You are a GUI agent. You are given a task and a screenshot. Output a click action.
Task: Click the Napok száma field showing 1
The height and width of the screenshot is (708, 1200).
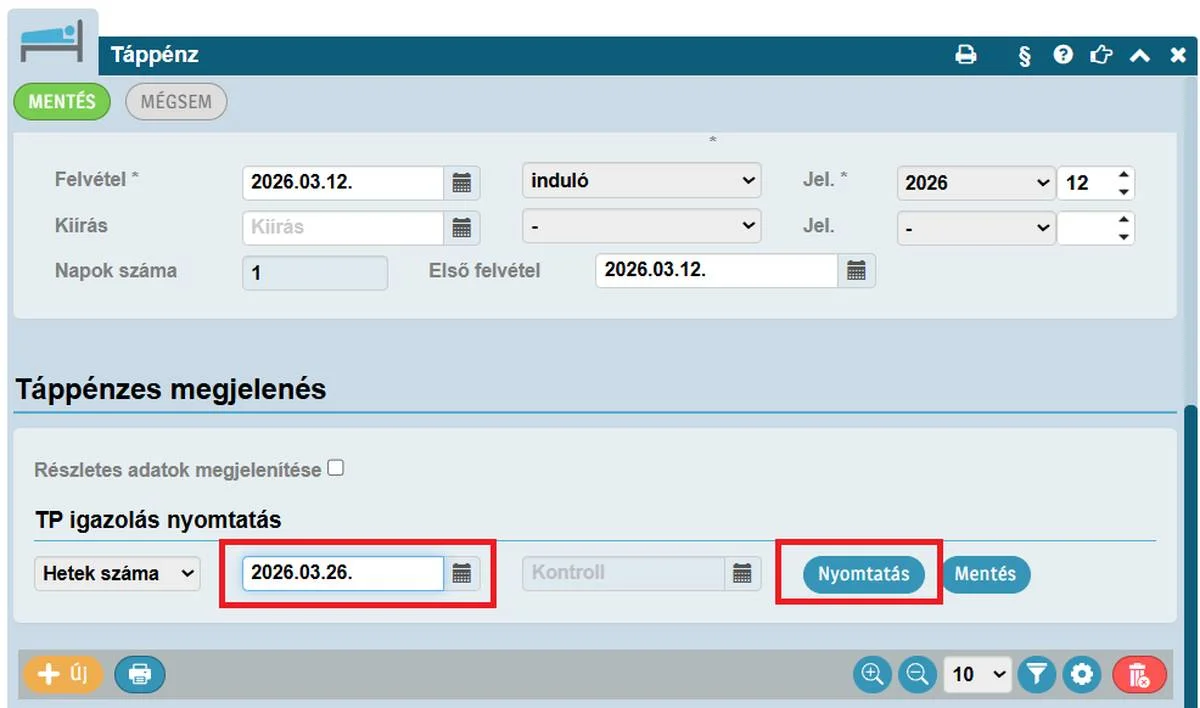[x=315, y=272]
